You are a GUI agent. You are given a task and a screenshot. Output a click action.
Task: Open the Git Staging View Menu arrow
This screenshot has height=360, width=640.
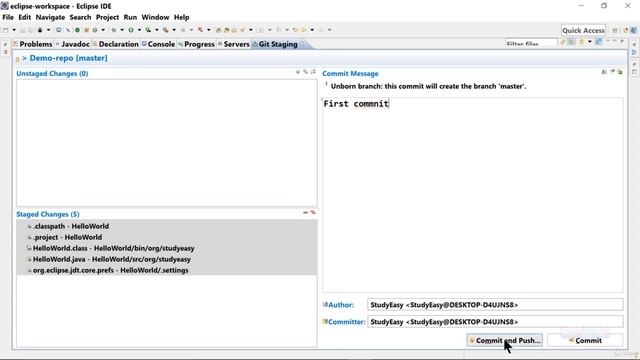pyautogui.click(x=590, y=42)
